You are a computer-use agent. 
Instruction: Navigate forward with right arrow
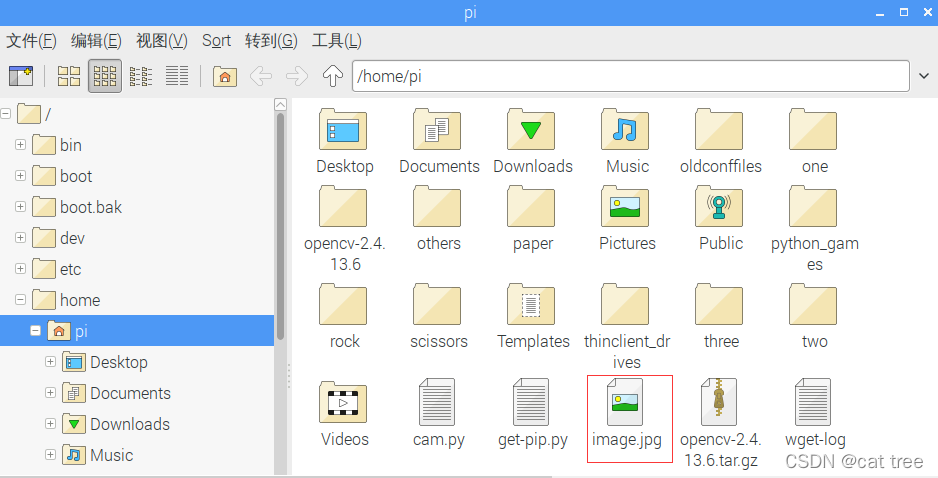pos(297,76)
